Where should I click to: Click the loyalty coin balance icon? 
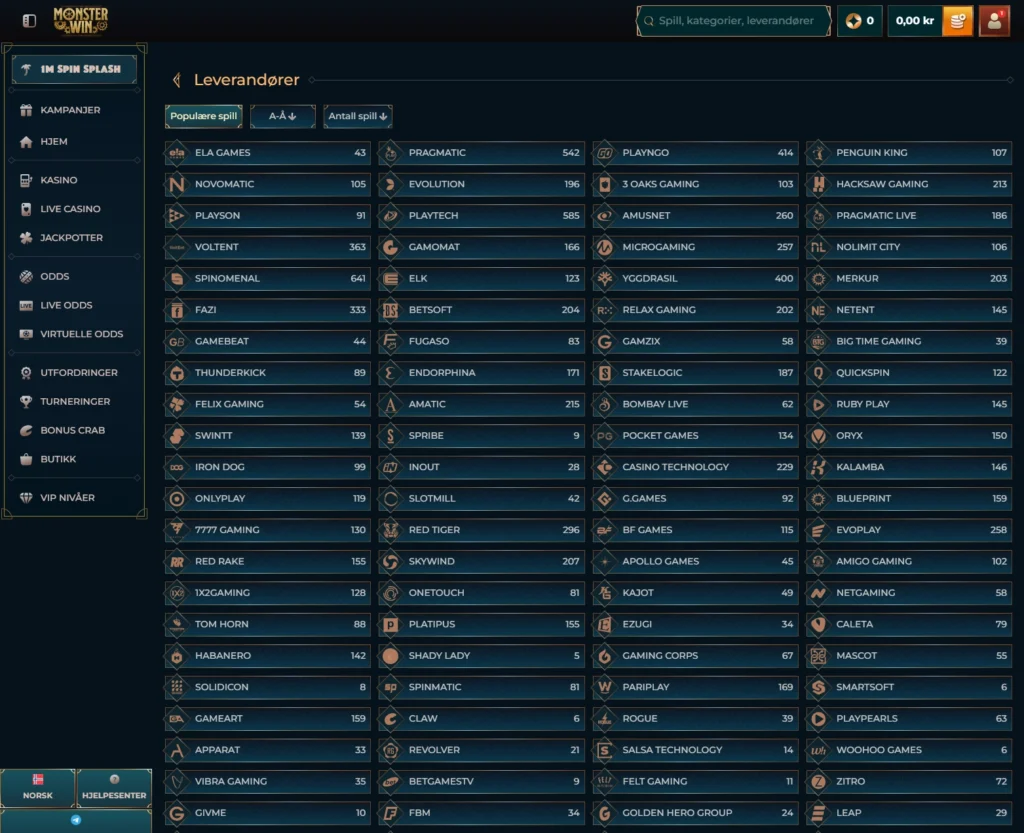pyautogui.click(x=853, y=21)
